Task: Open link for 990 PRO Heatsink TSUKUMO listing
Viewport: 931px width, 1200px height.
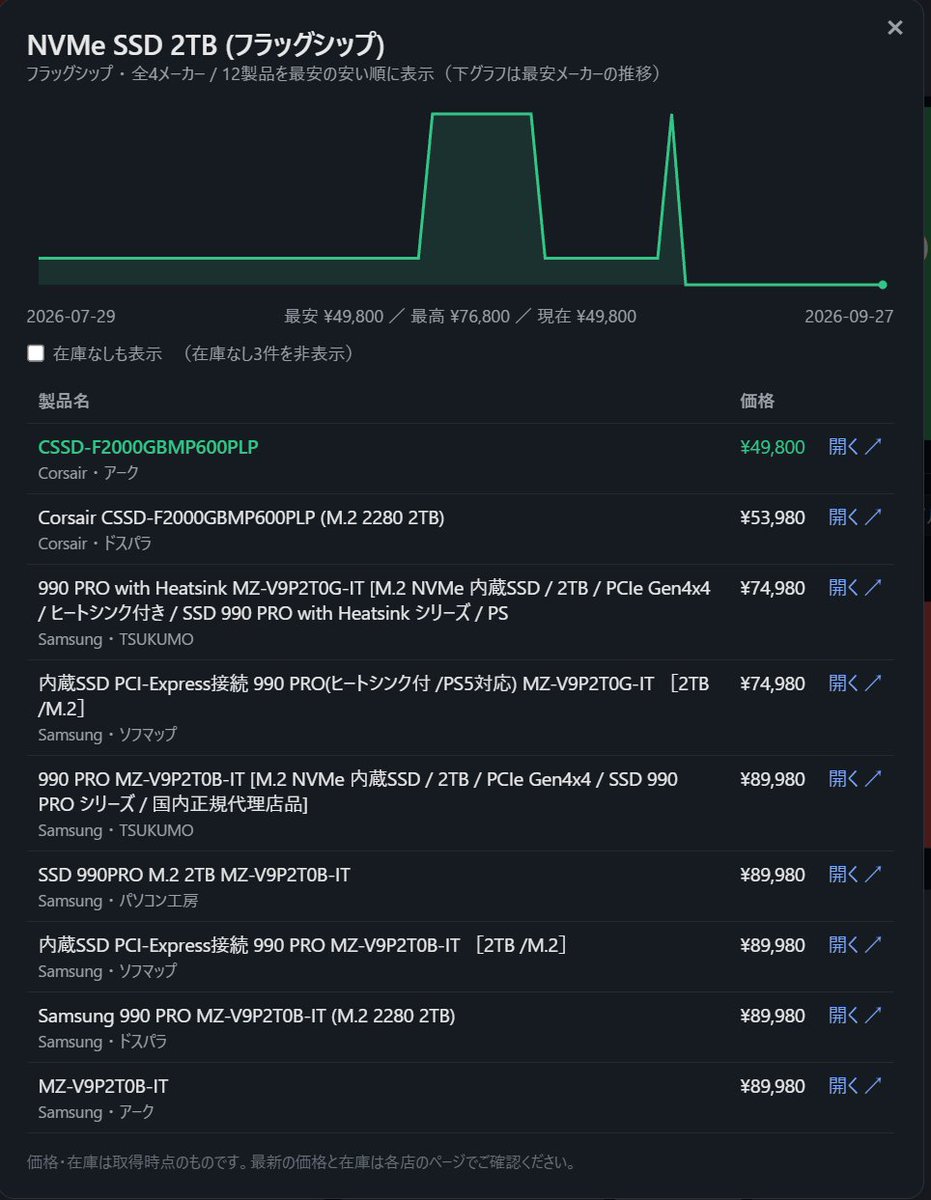Action: pyautogui.click(x=855, y=588)
